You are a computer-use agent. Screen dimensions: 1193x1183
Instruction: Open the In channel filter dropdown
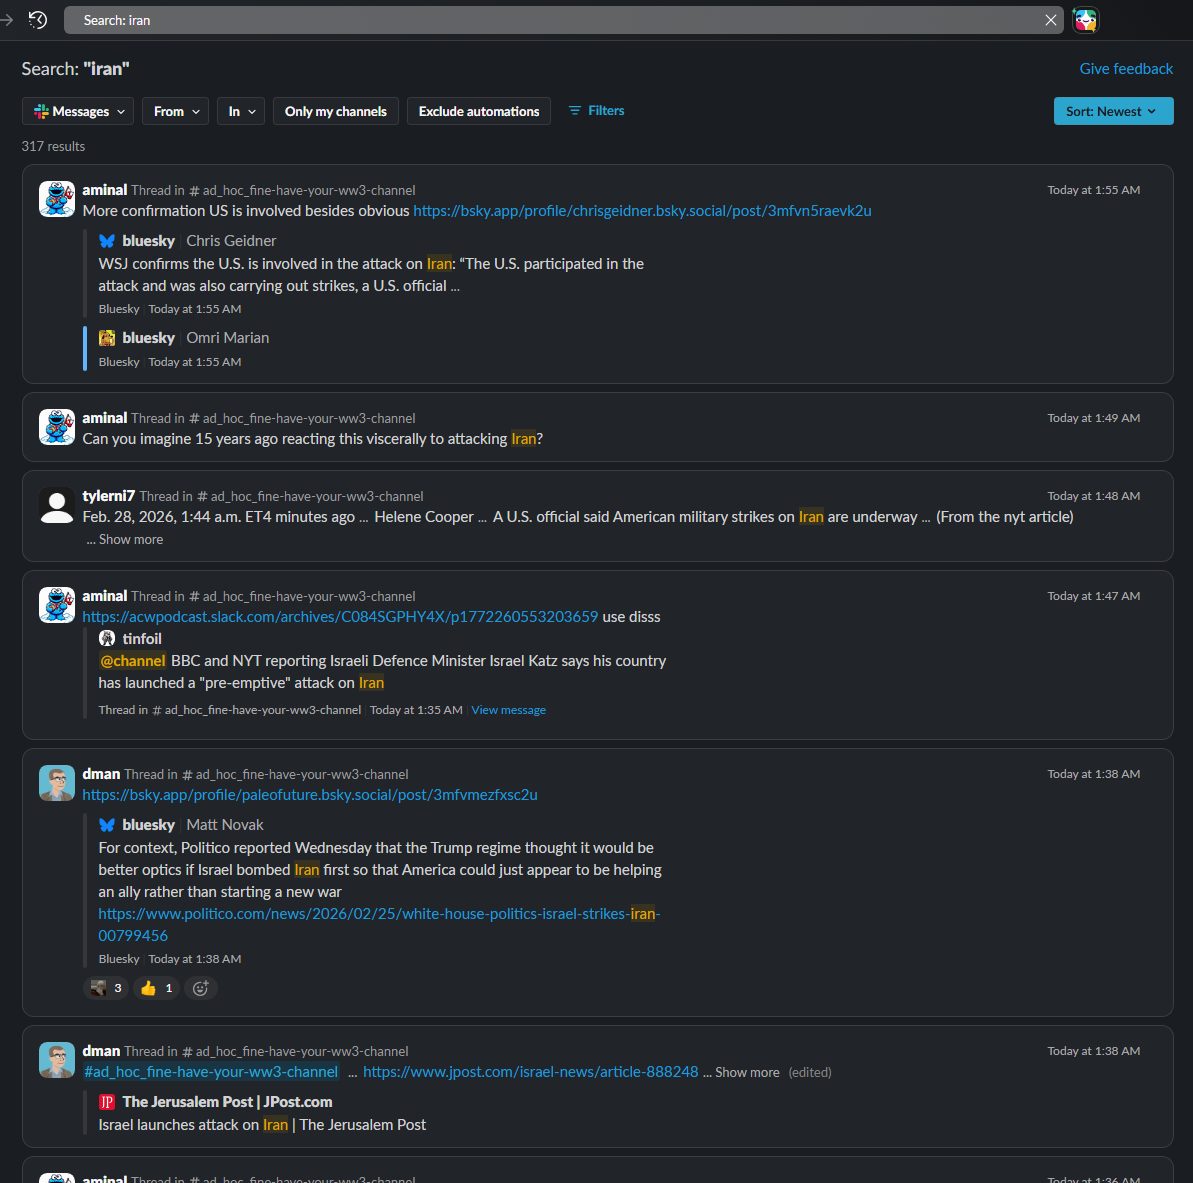coord(241,111)
